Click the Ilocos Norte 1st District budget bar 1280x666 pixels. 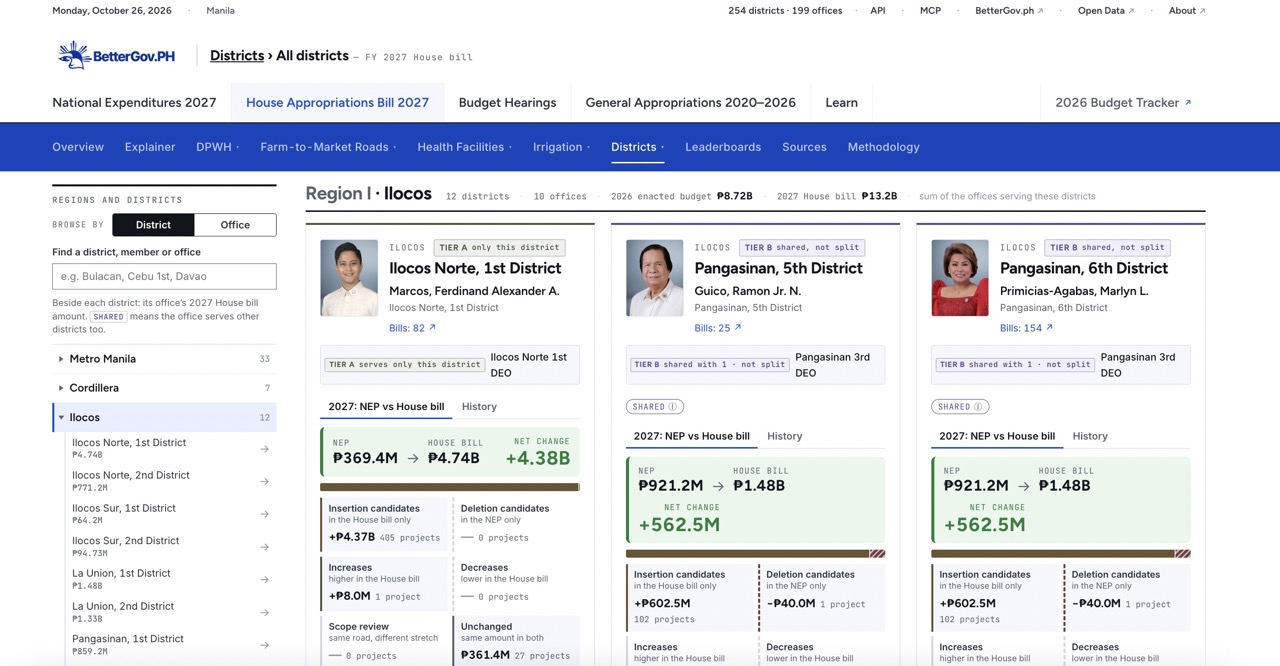(x=449, y=487)
